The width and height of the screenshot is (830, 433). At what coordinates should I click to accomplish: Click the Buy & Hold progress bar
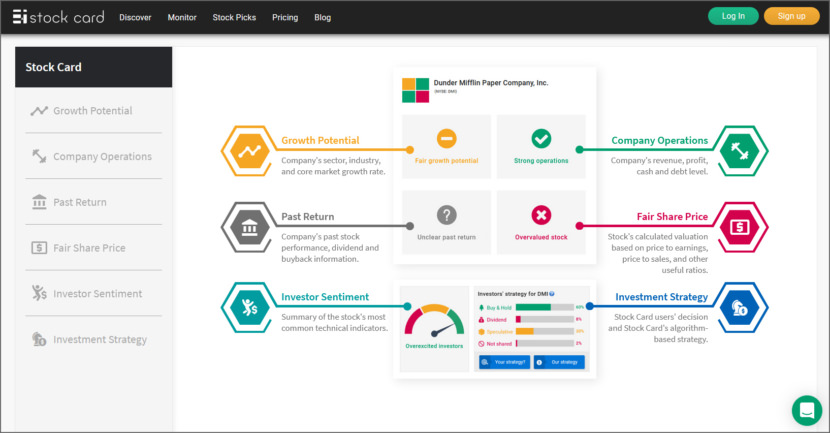point(545,307)
